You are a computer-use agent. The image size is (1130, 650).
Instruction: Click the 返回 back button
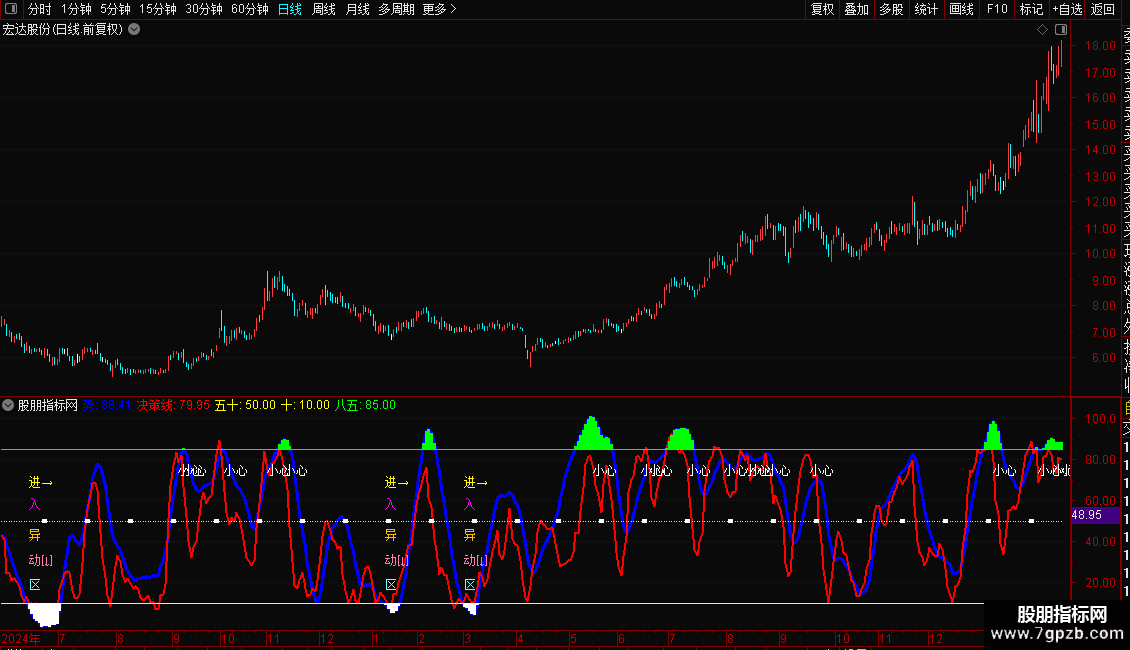coord(1103,9)
